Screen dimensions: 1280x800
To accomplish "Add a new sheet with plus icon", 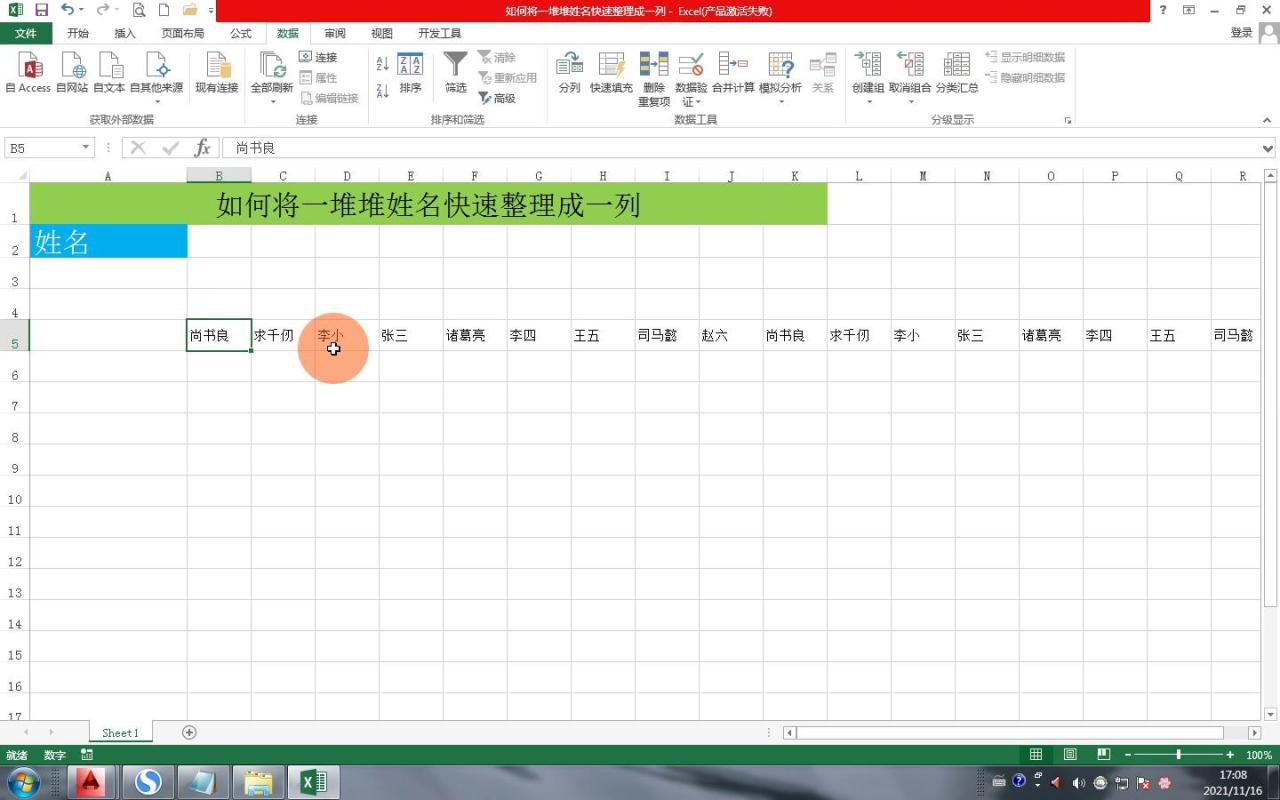I will point(189,732).
